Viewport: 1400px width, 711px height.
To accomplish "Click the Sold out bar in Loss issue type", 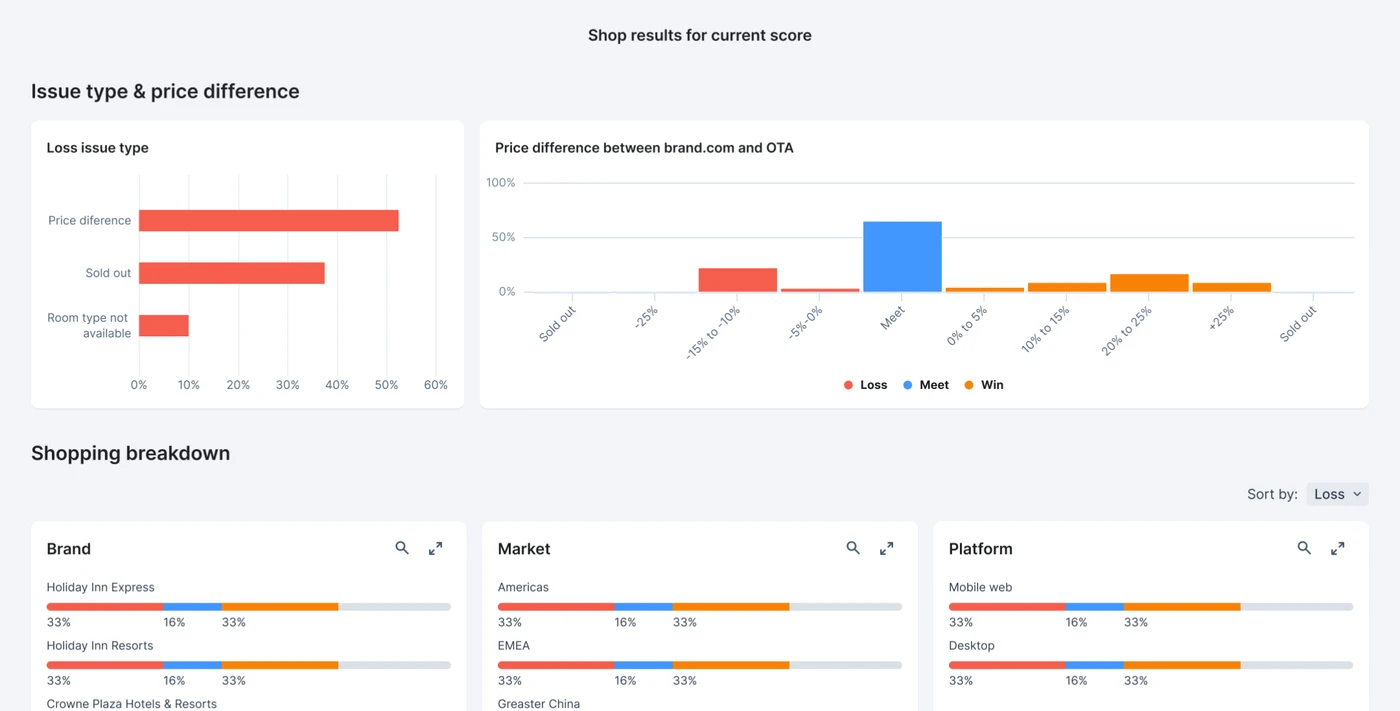I will click(x=232, y=272).
